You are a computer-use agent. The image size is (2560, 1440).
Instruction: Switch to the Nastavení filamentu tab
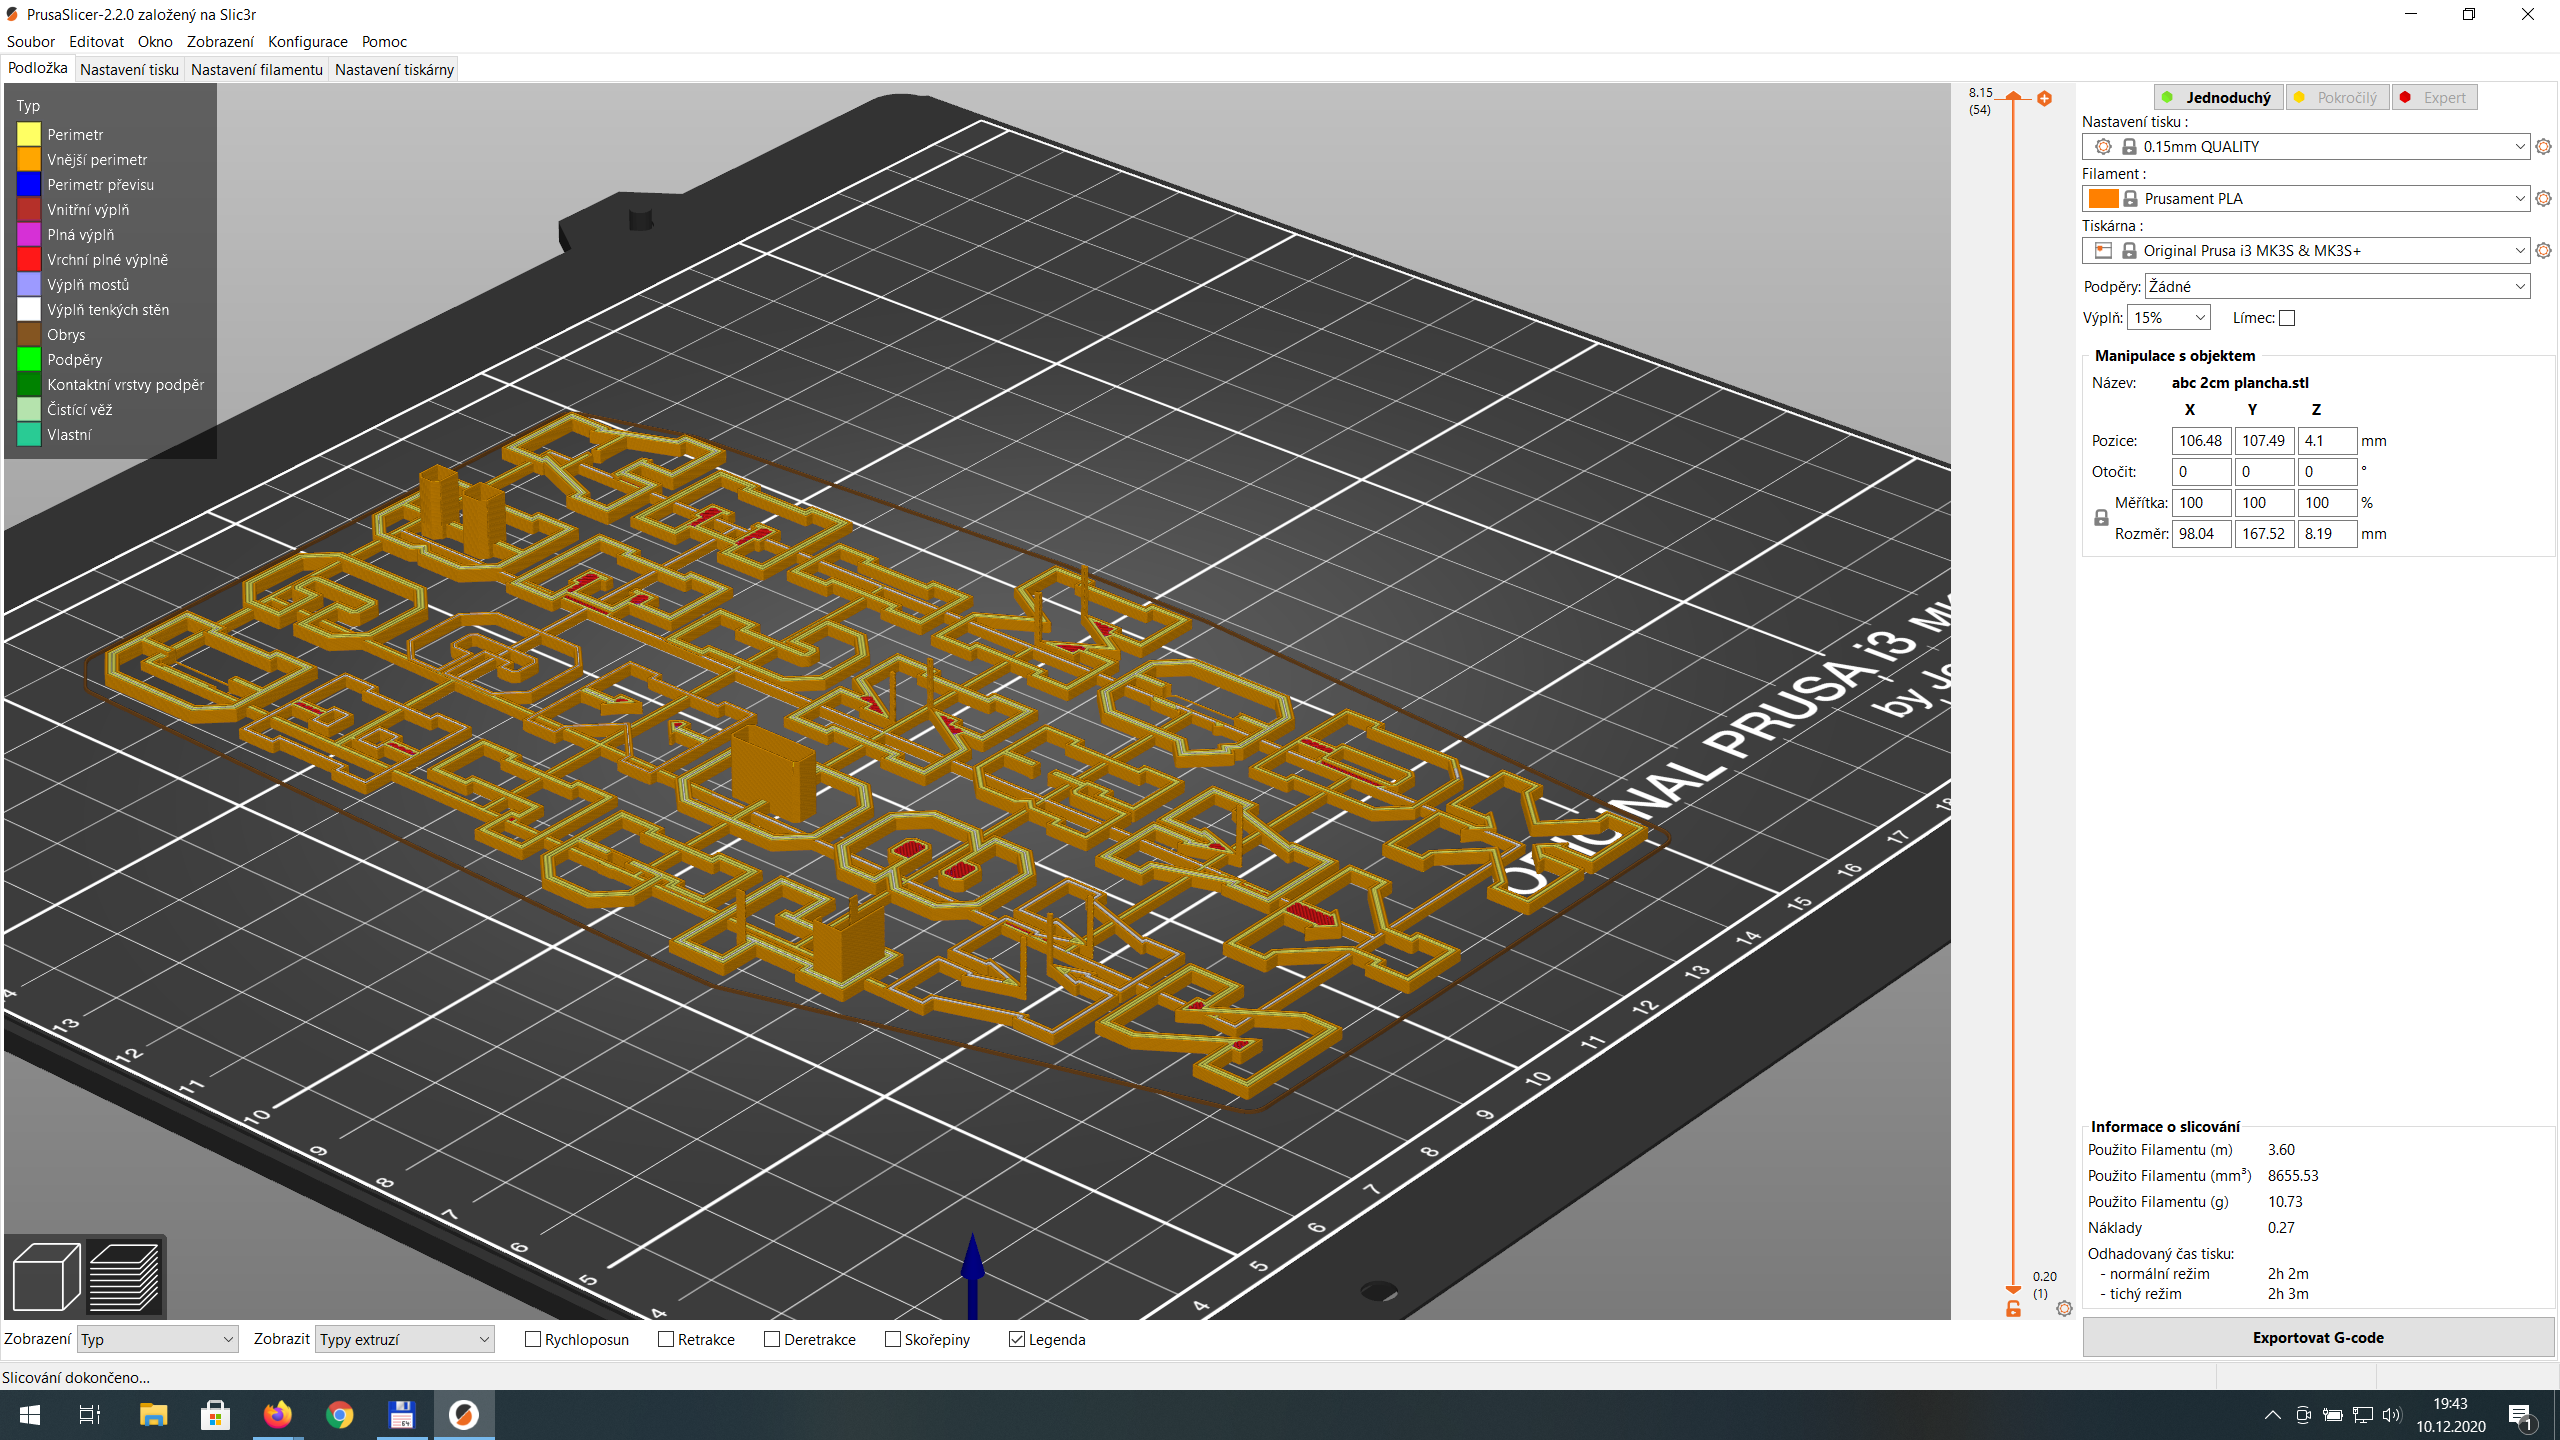256,68
